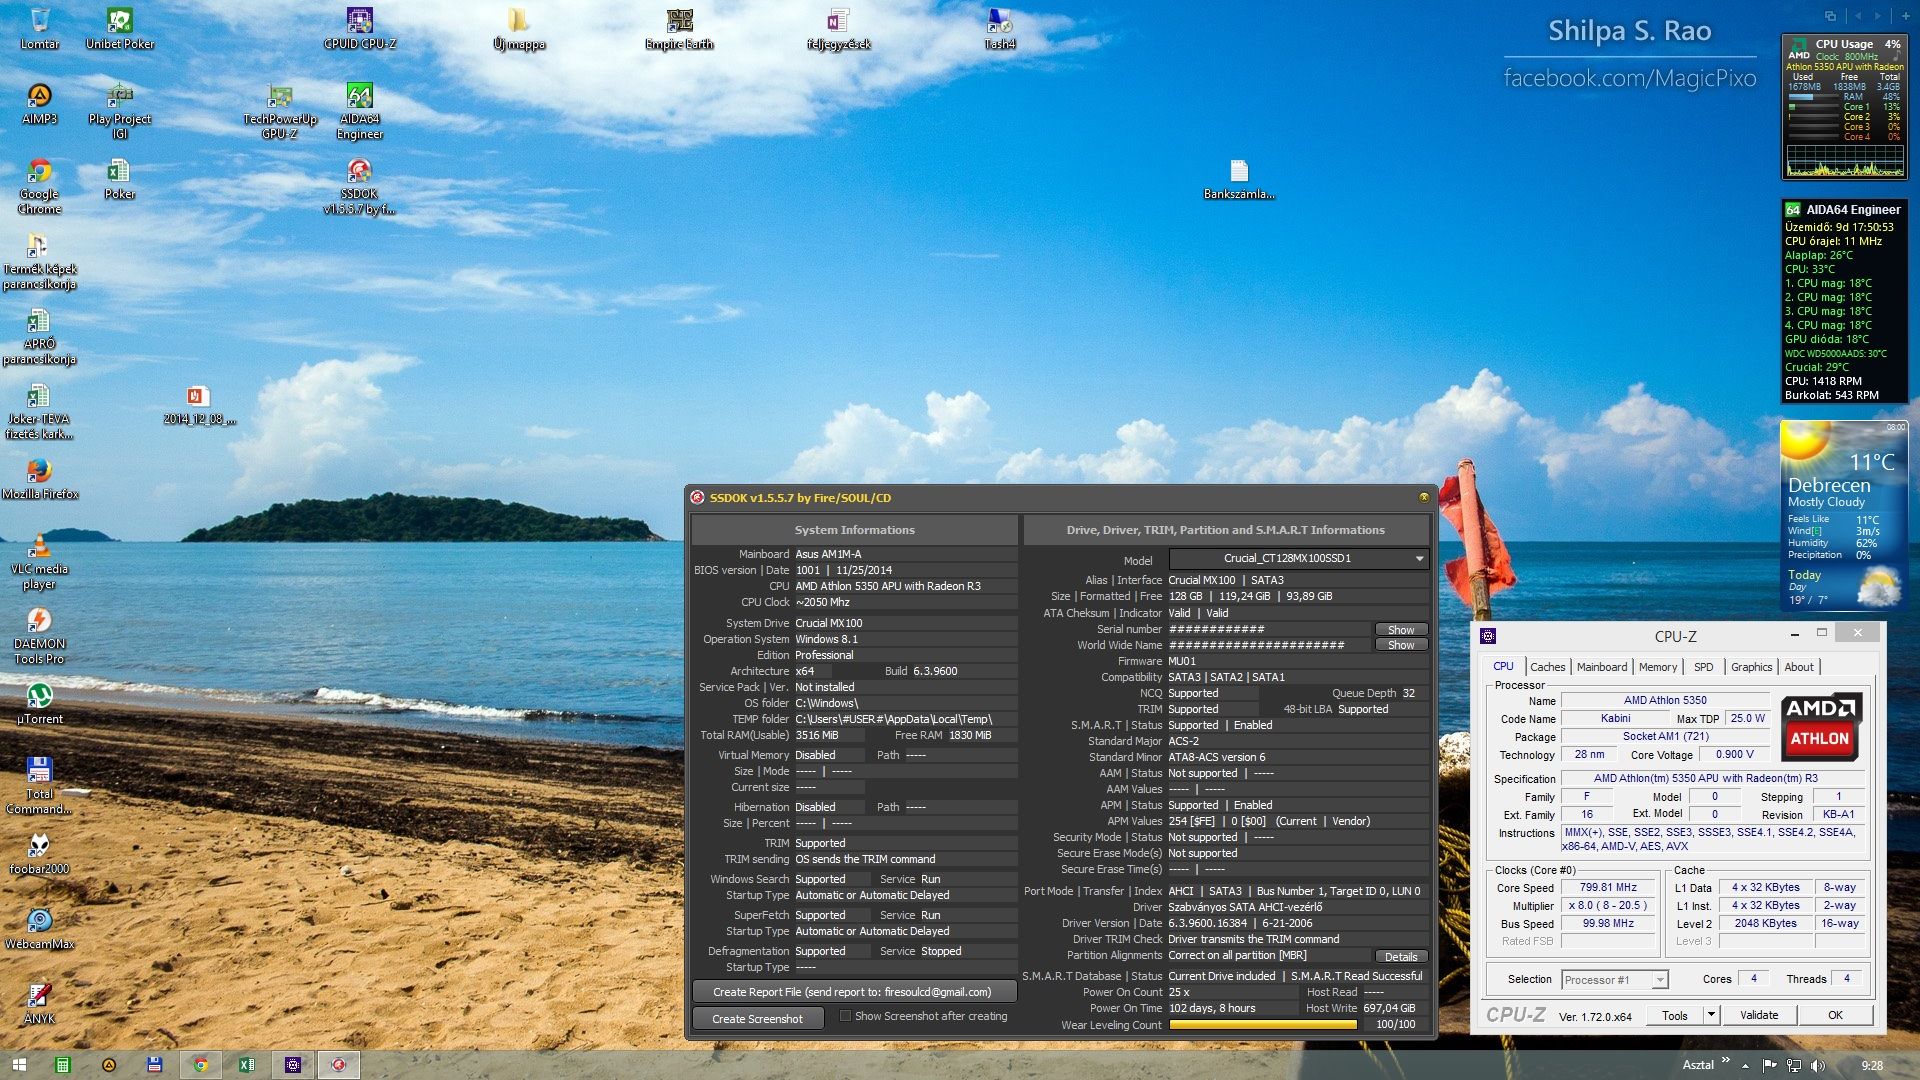Open the CPU-Z Processor Selection dropdown

1659,980
